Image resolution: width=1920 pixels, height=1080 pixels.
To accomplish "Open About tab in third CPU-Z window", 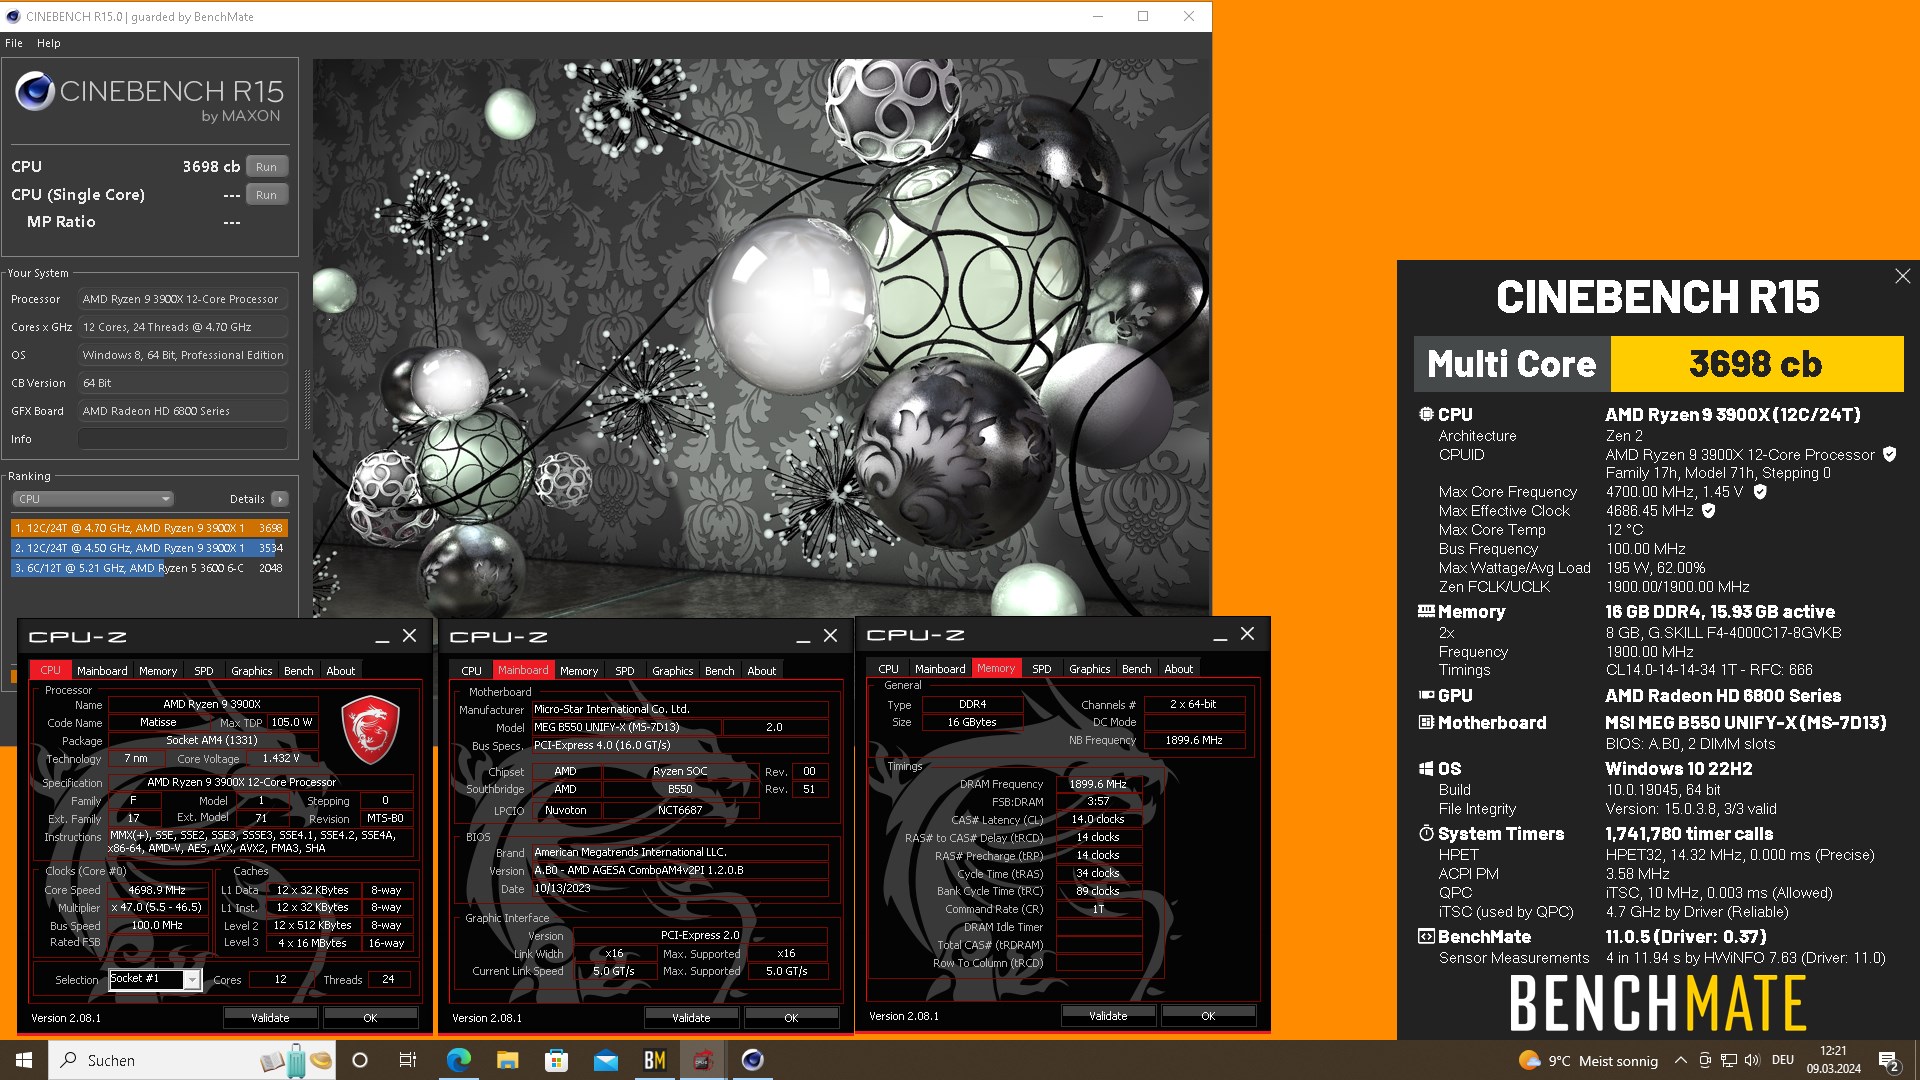I will pyautogui.click(x=1178, y=669).
